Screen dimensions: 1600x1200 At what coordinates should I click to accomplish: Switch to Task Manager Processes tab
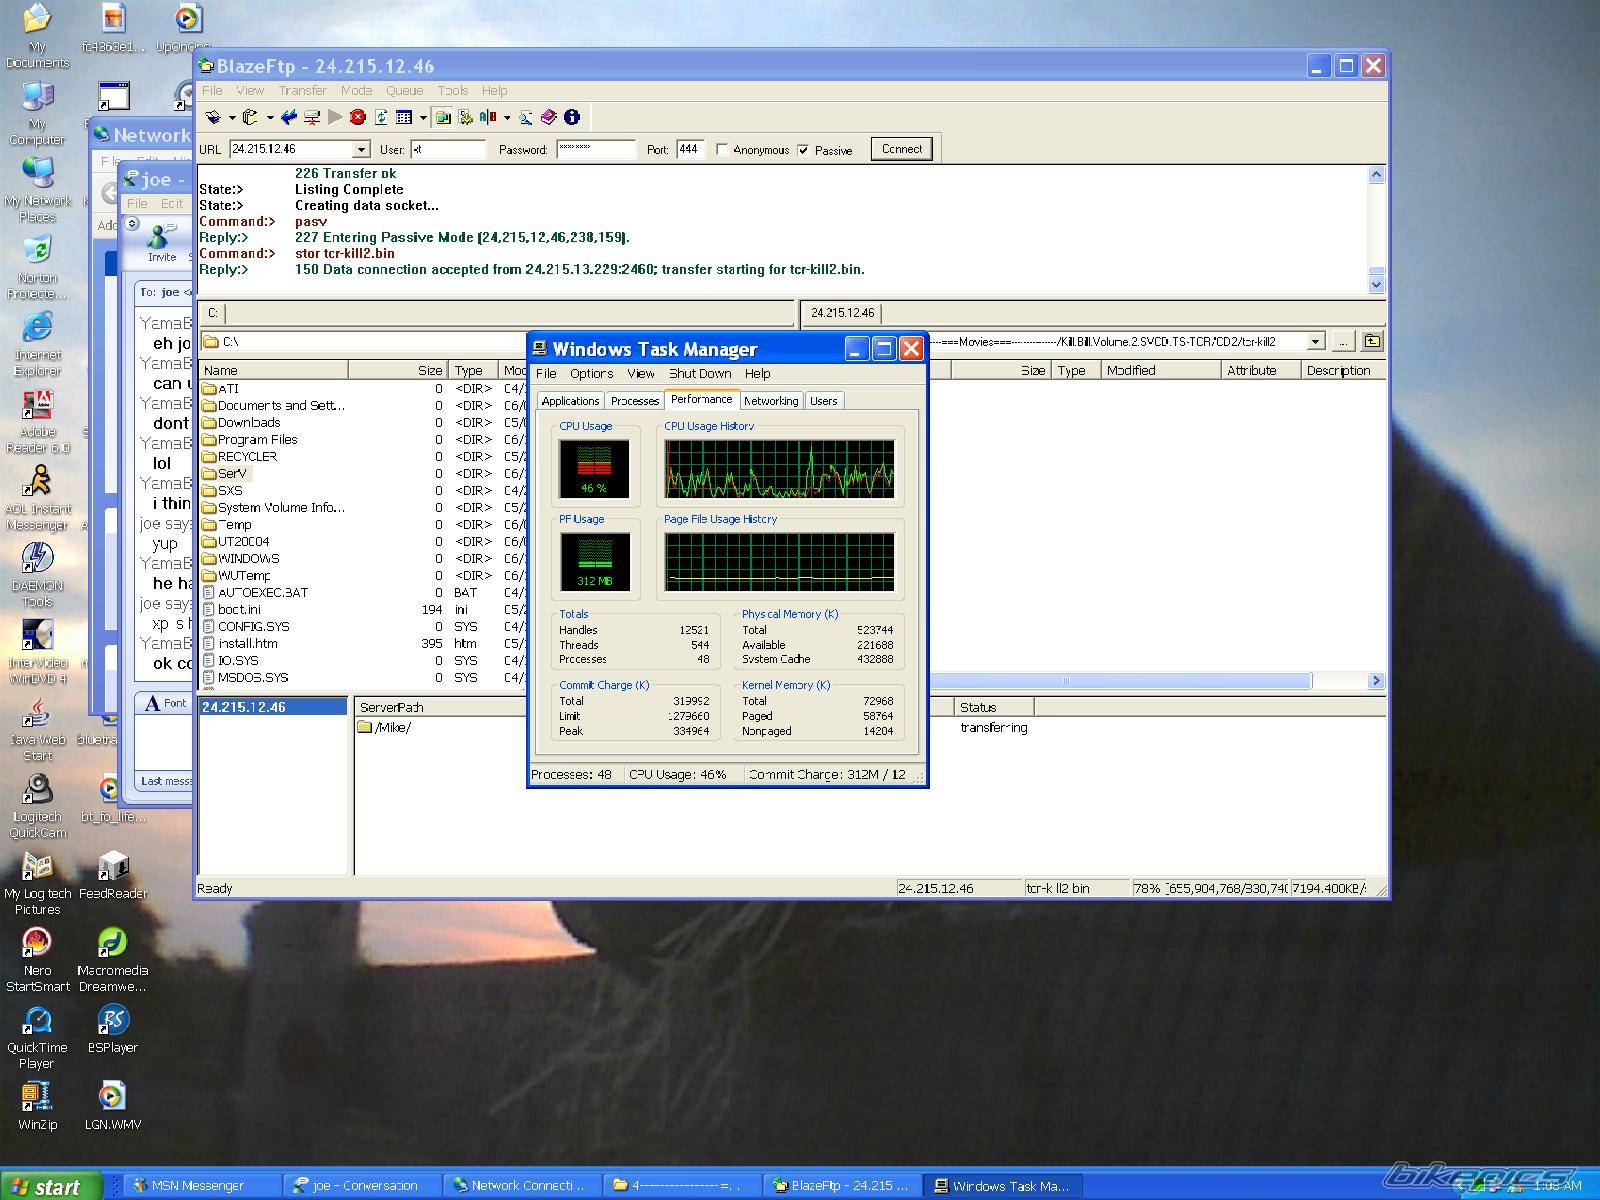pyautogui.click(x=635, y=401)
